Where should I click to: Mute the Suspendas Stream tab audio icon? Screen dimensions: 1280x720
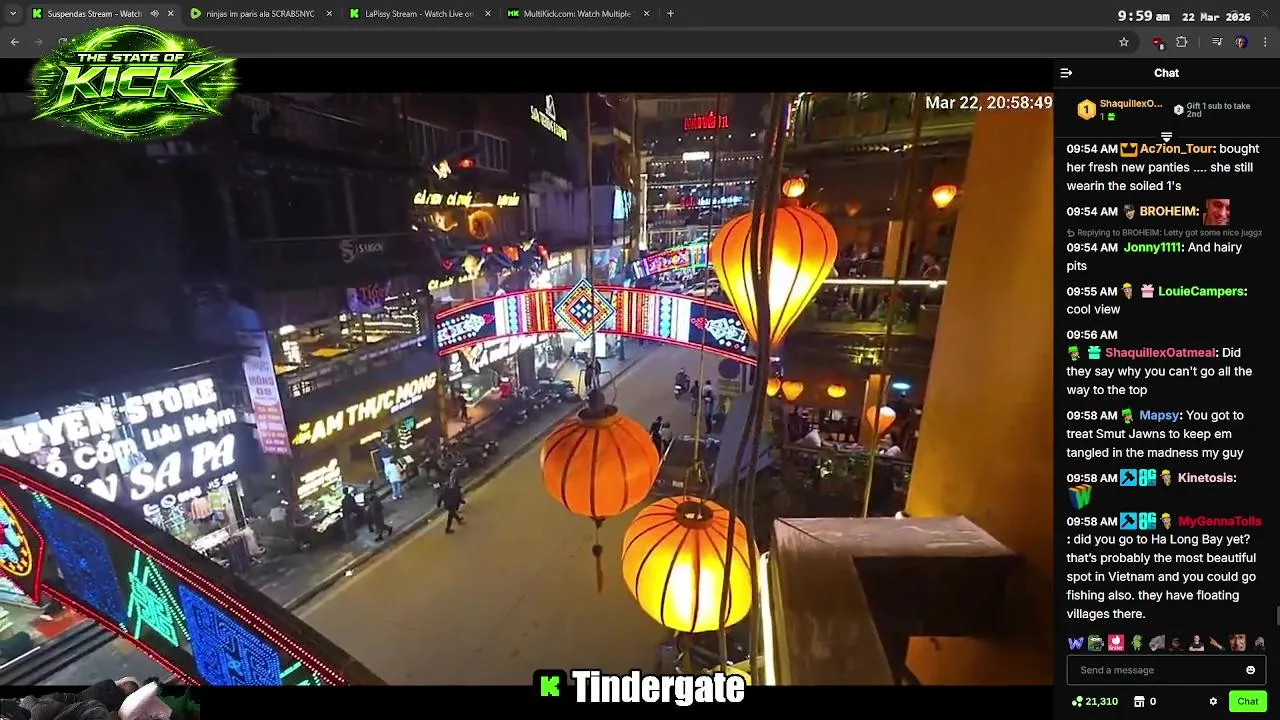click(x=155, y=14)
